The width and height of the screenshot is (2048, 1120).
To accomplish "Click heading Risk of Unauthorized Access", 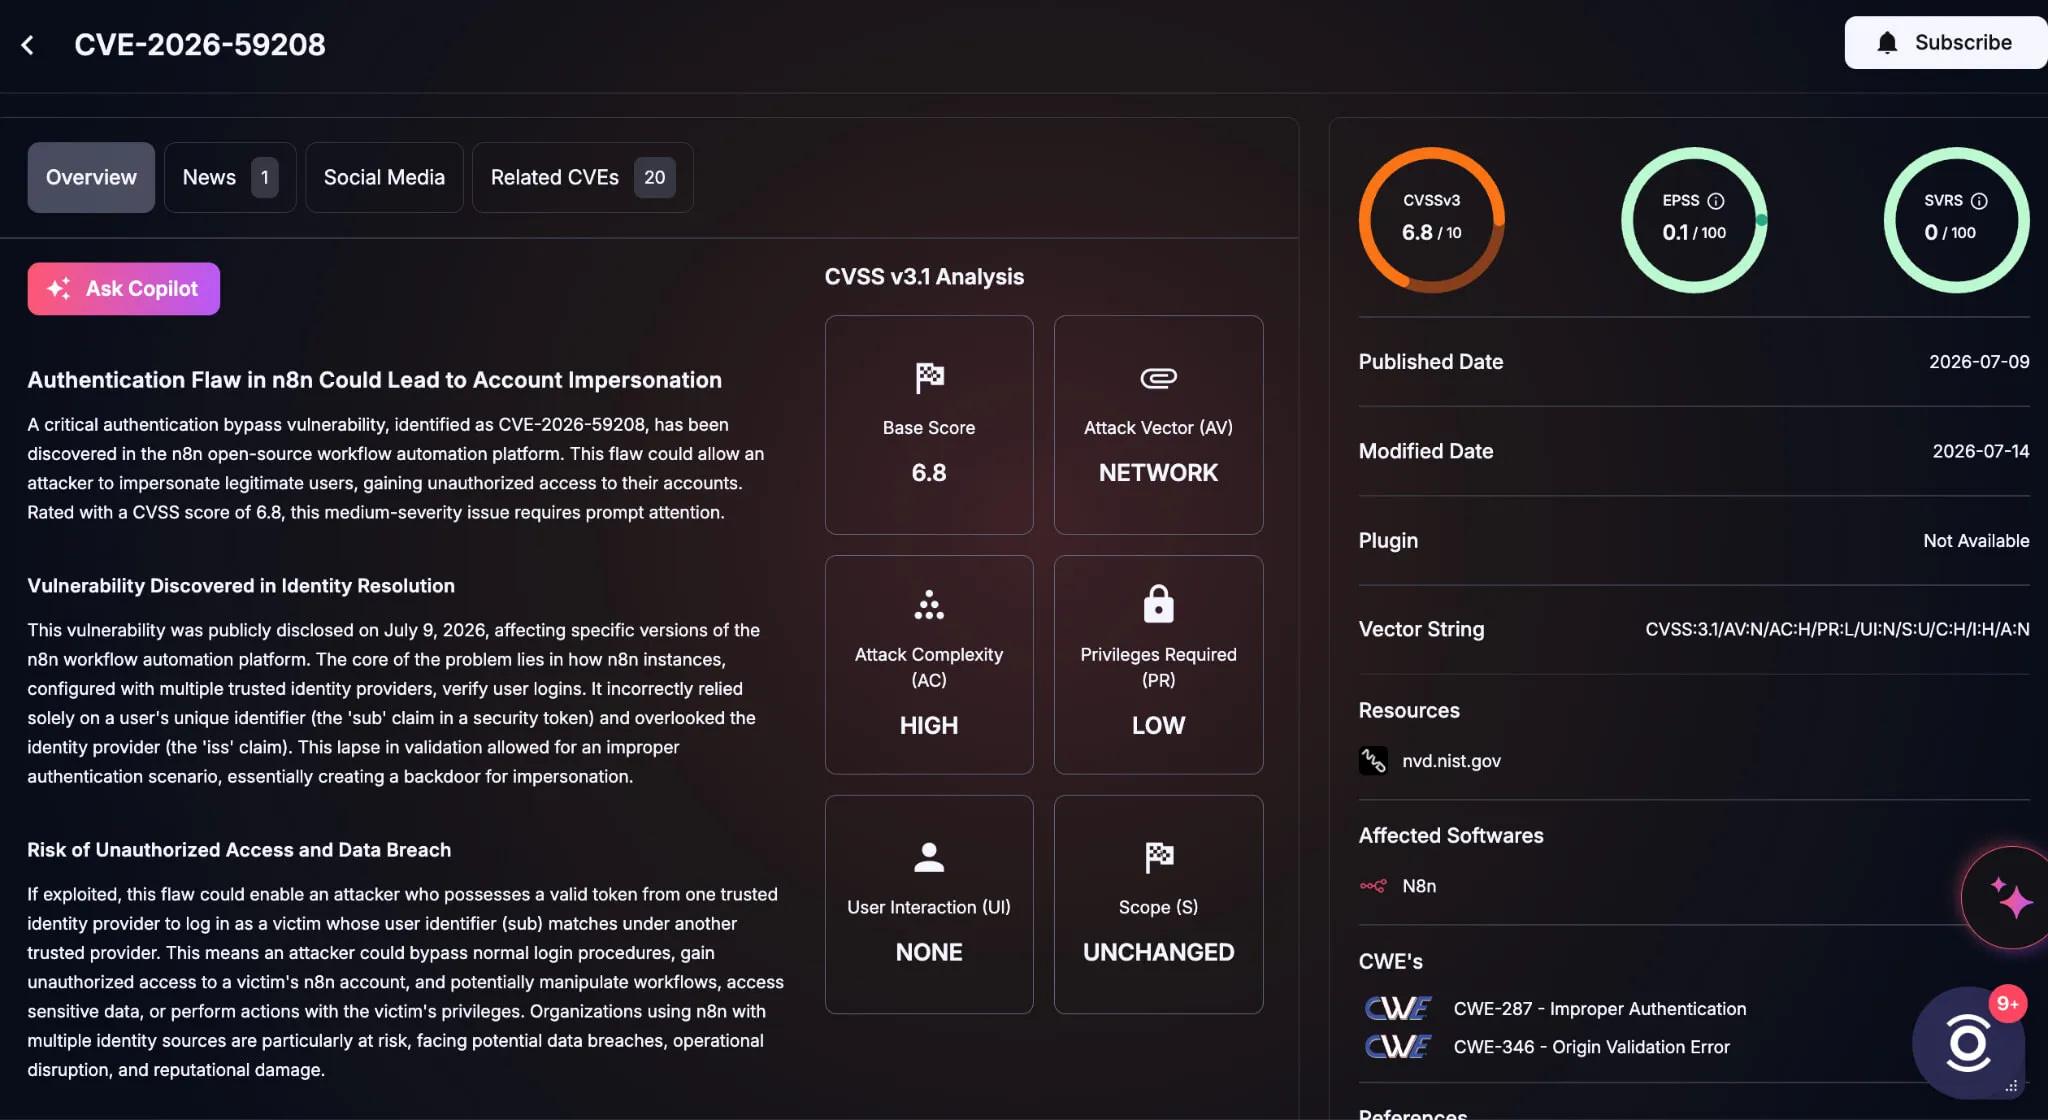I will [239, 850].
